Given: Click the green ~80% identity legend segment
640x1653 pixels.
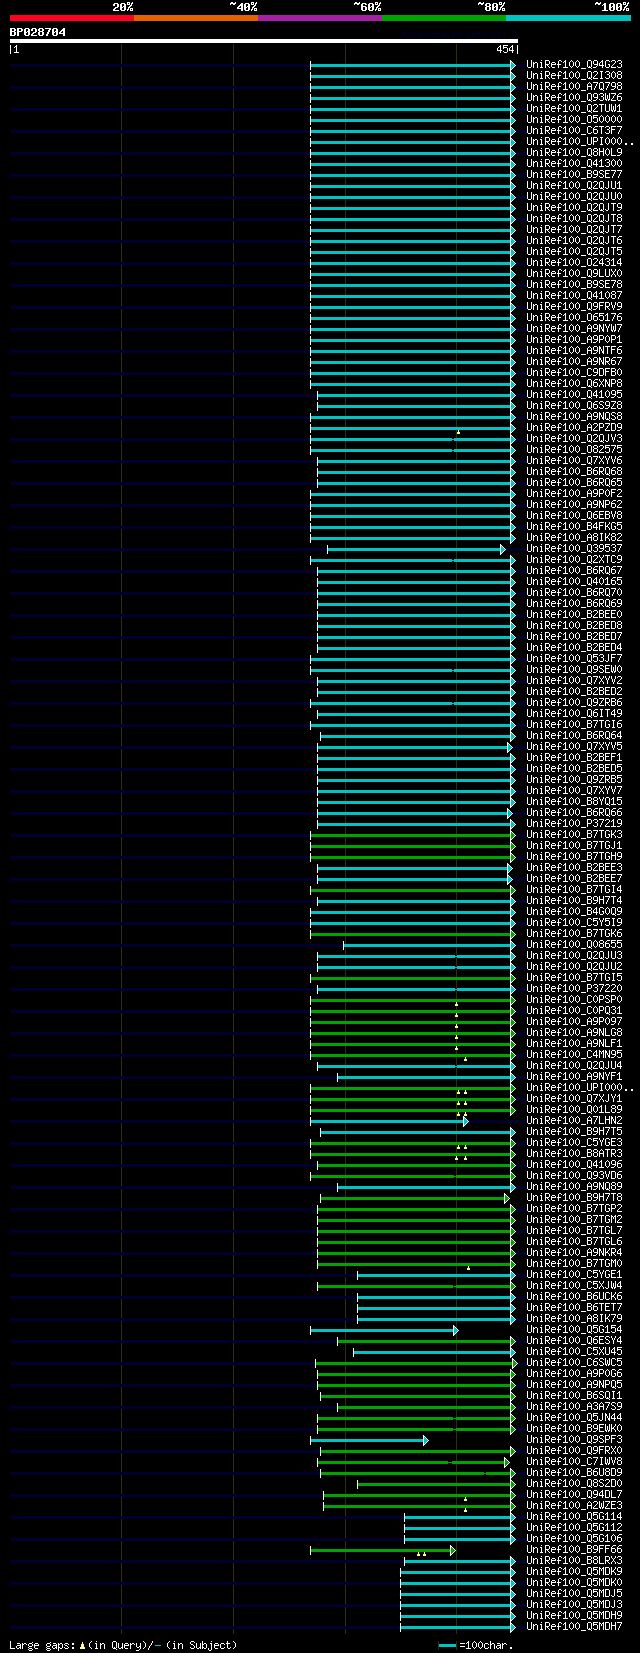Looking at the screenshot, I should tap(444, 18).
